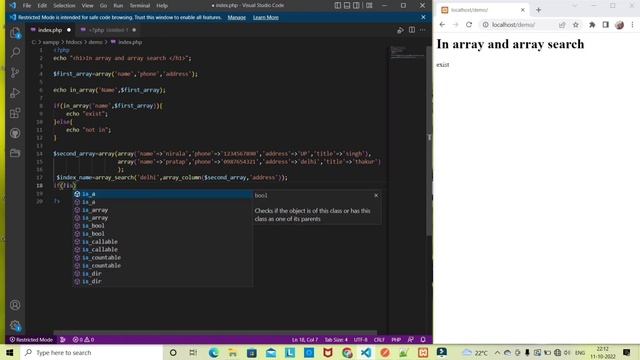Open the More Actions editor menu

(423, 30)
